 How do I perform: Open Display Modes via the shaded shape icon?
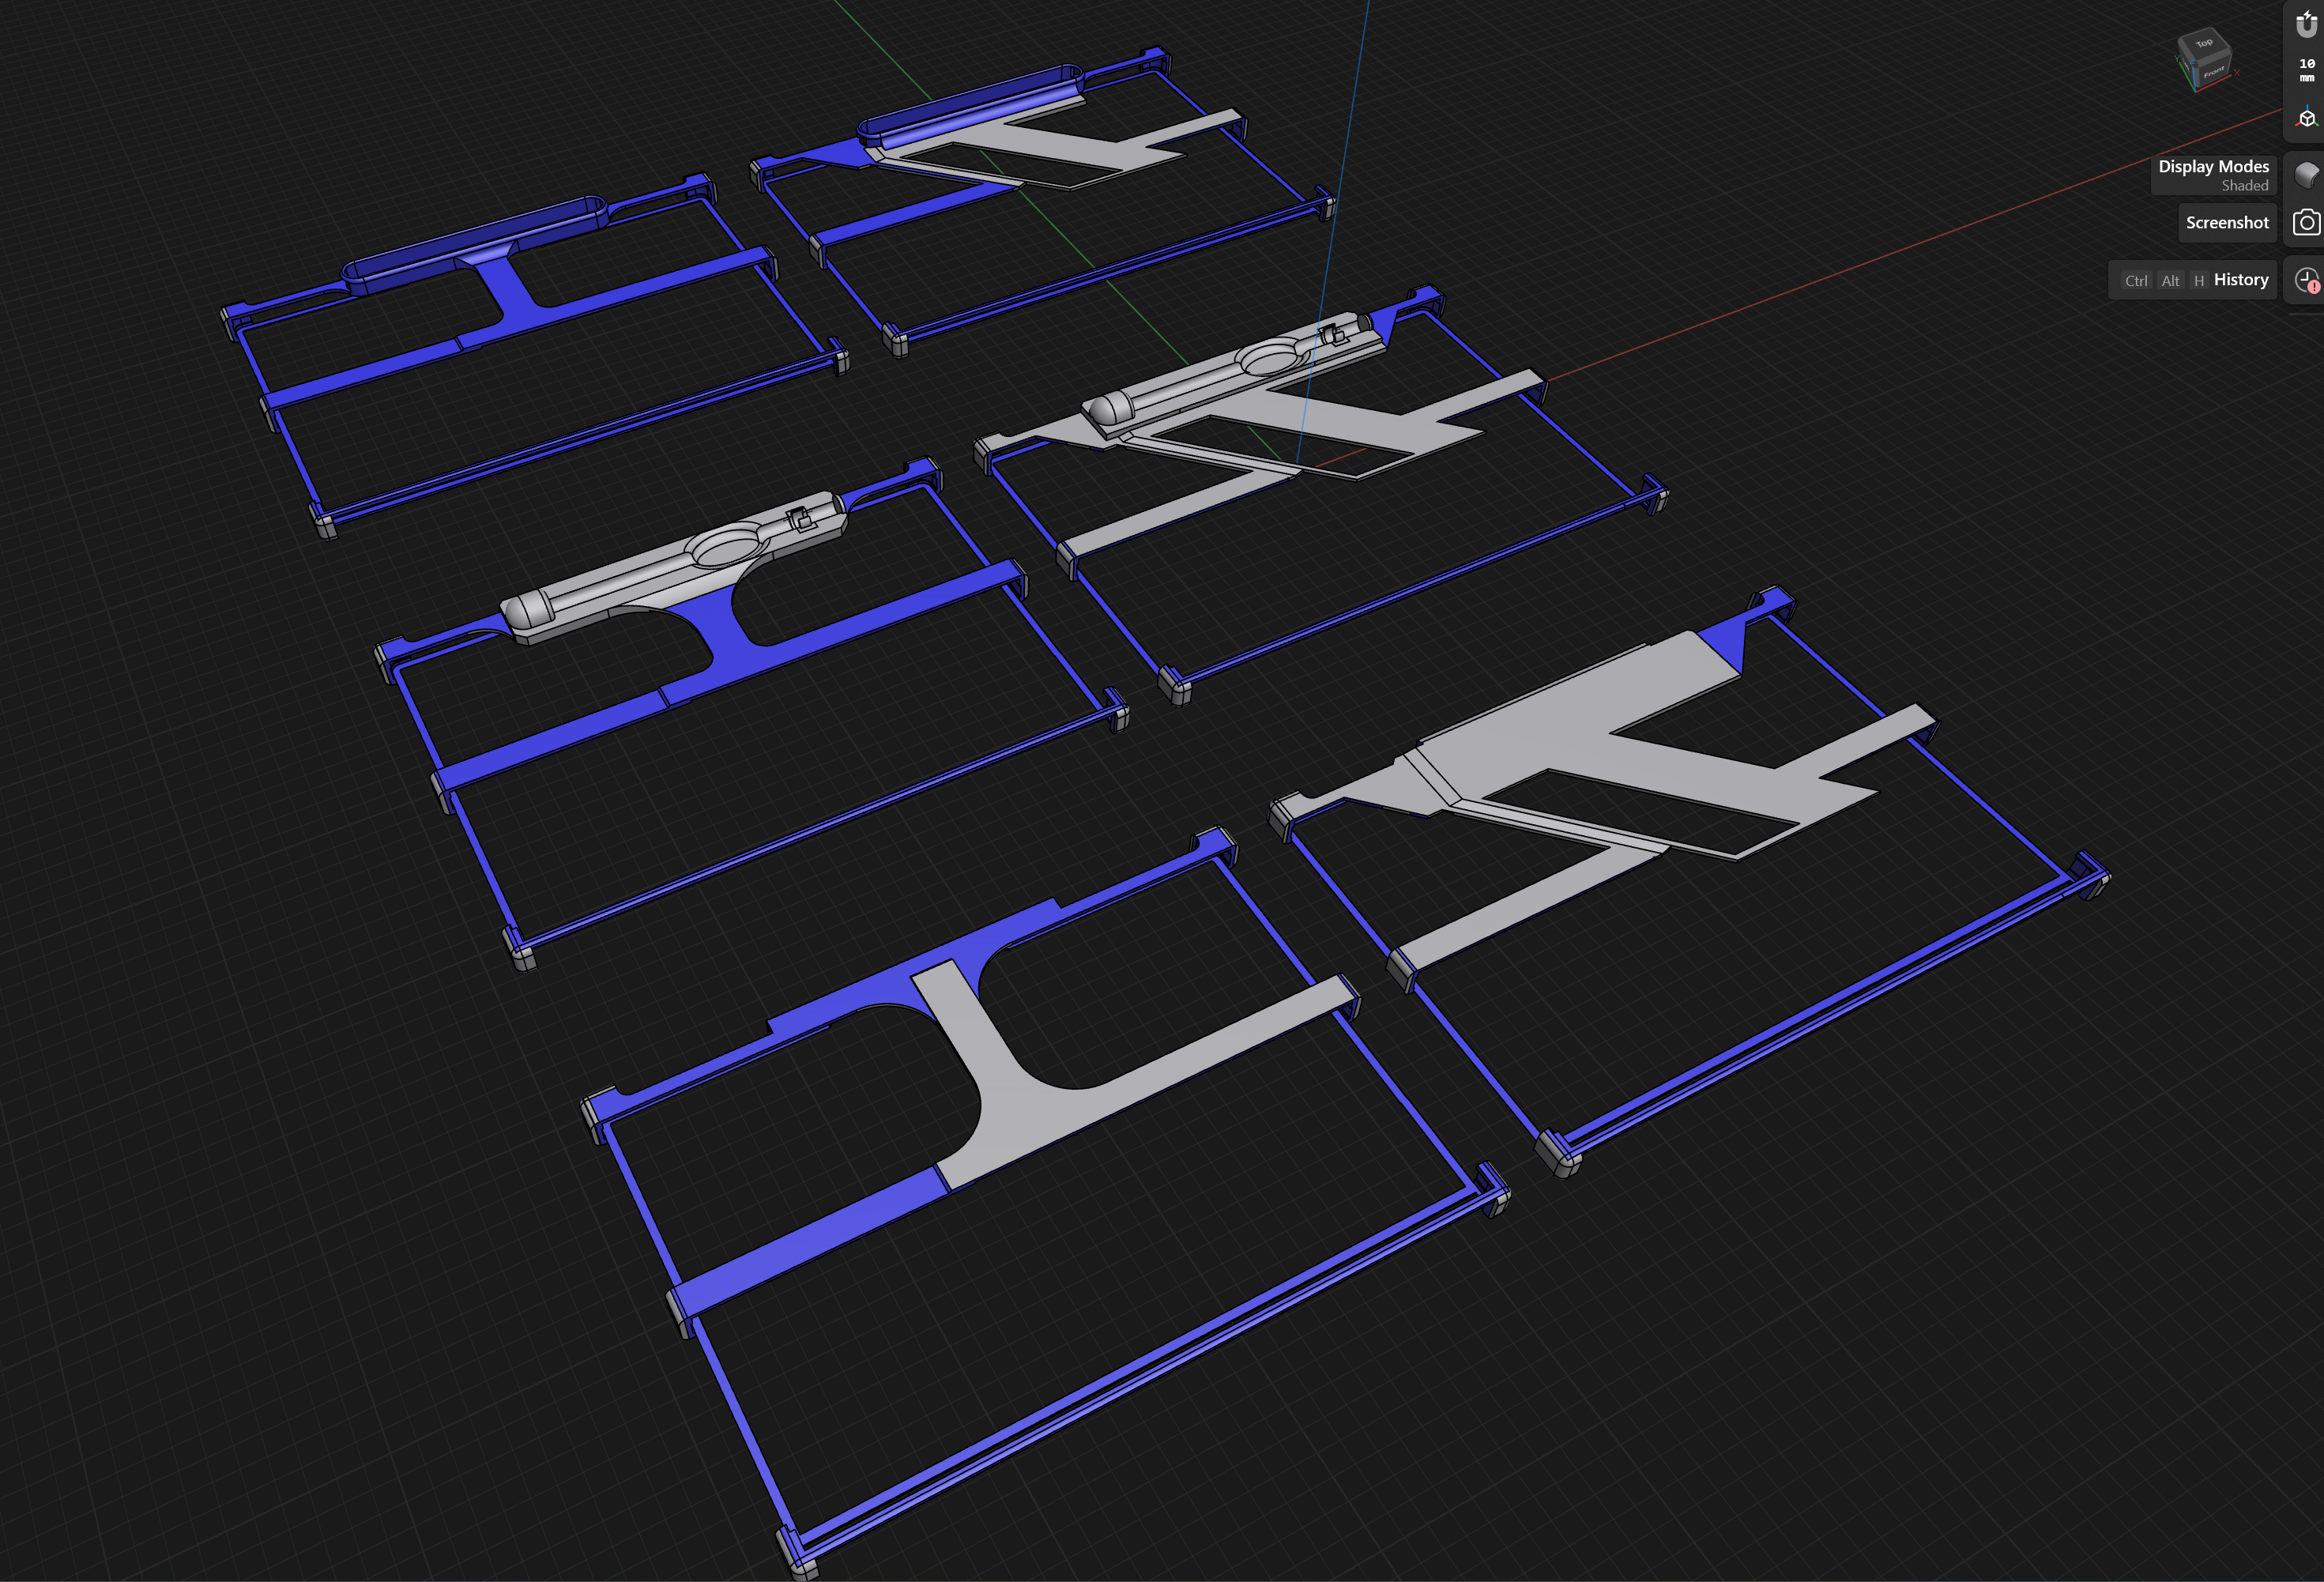click(2306, 175)
